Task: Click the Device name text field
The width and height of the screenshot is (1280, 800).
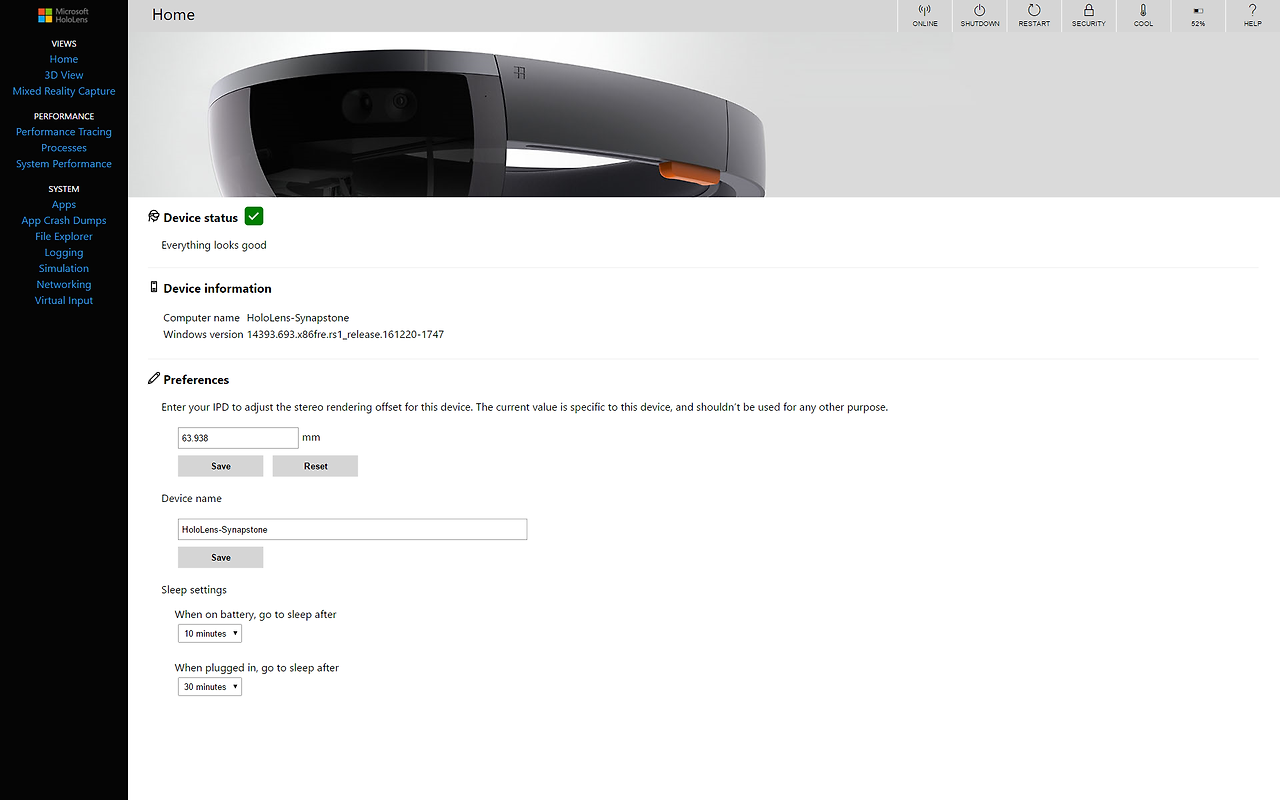Action: coord(352,529)
